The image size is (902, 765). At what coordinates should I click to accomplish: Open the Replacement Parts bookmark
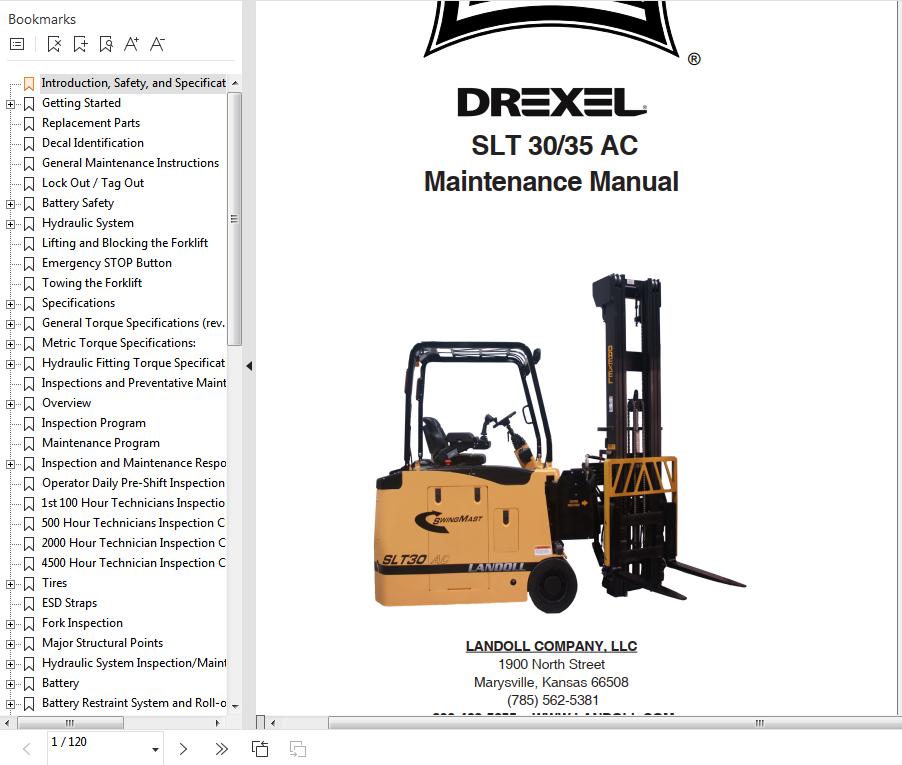point(91,123)
